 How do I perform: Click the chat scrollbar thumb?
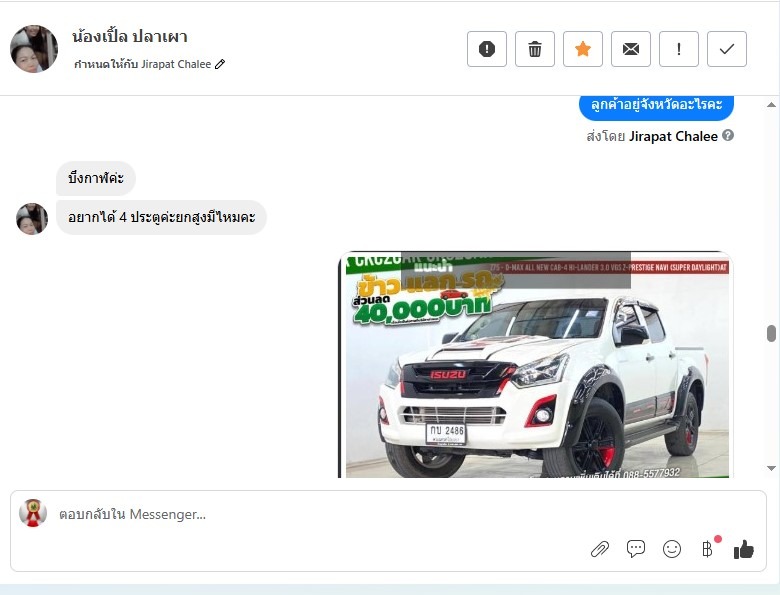(x=771, y=333)
